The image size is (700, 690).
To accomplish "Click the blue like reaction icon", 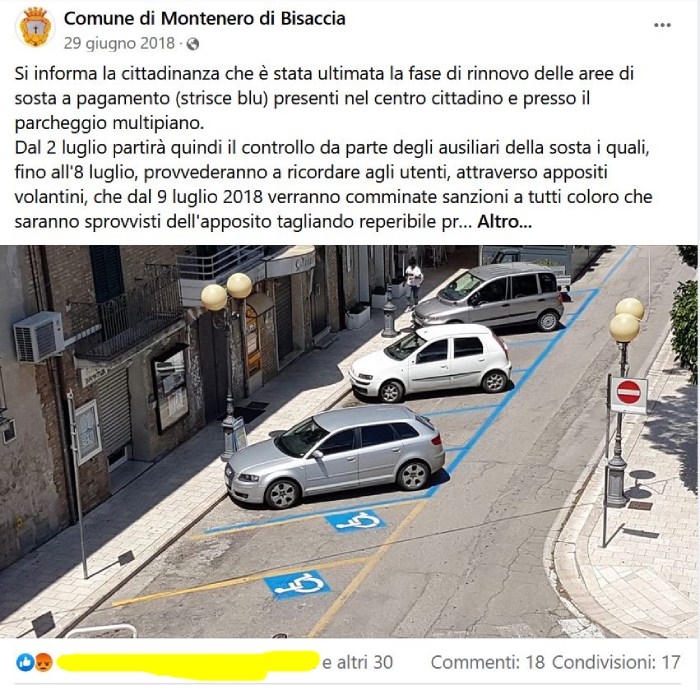I will [x=25, y=662].
